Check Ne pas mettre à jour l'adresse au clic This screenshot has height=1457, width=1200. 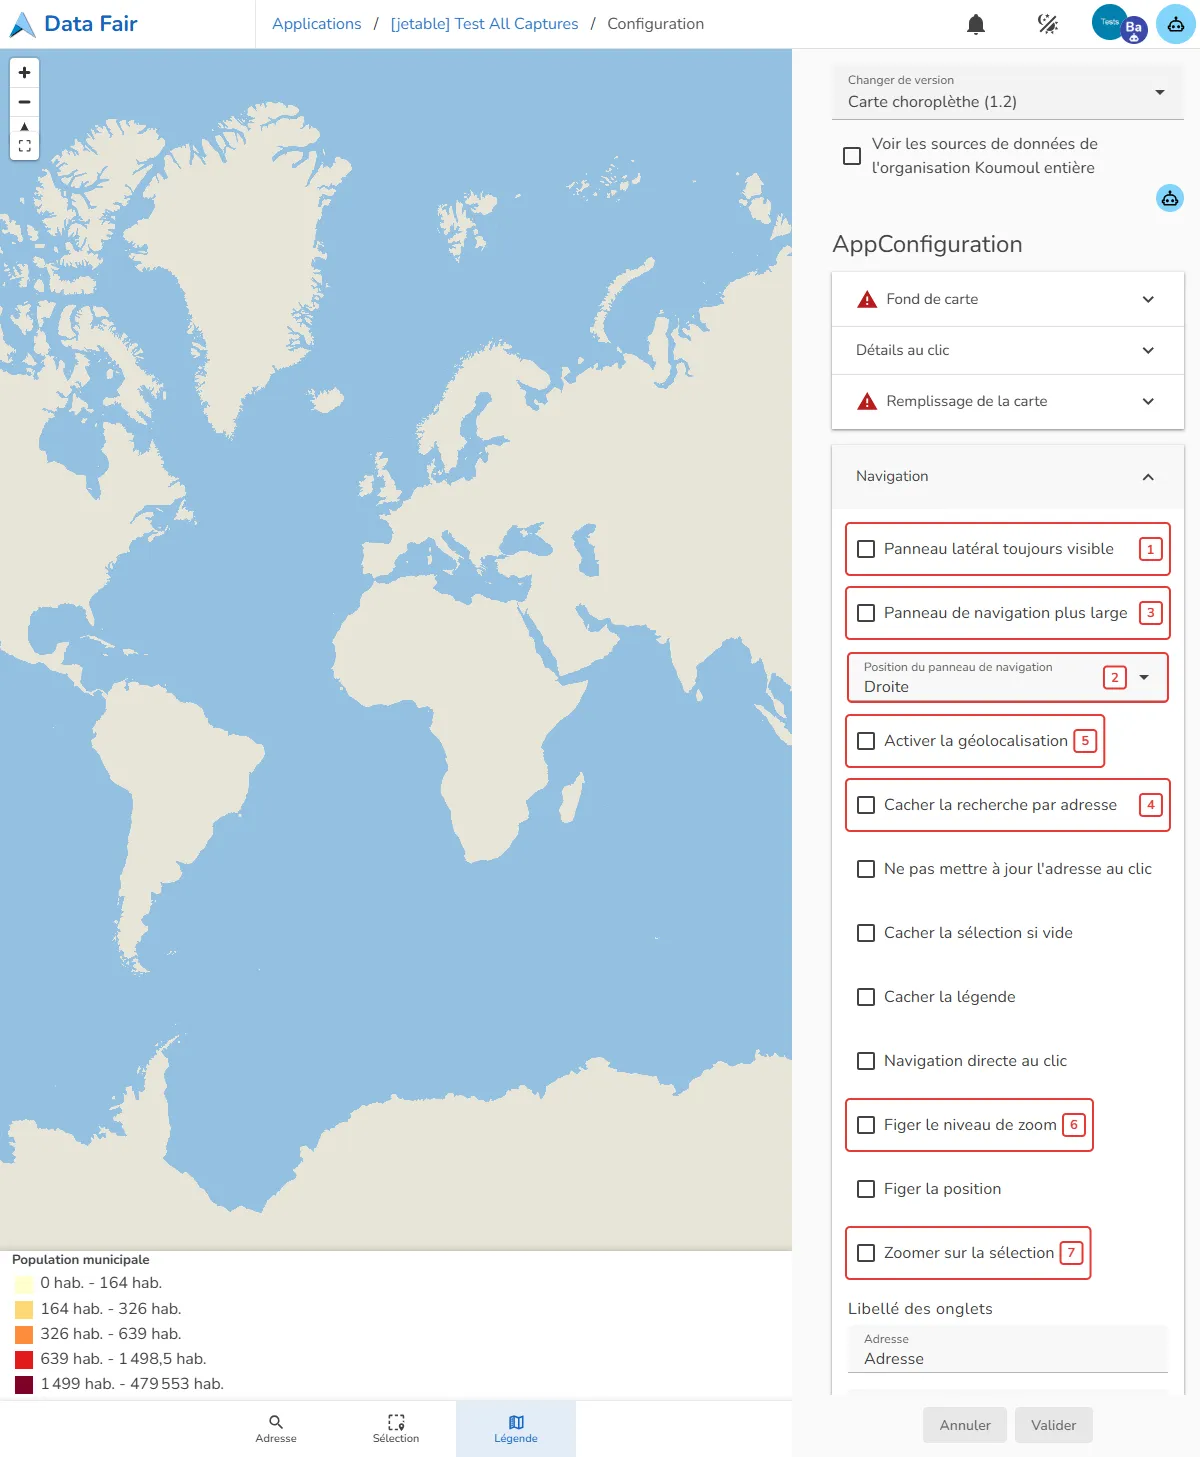click(x=866, y=869)
